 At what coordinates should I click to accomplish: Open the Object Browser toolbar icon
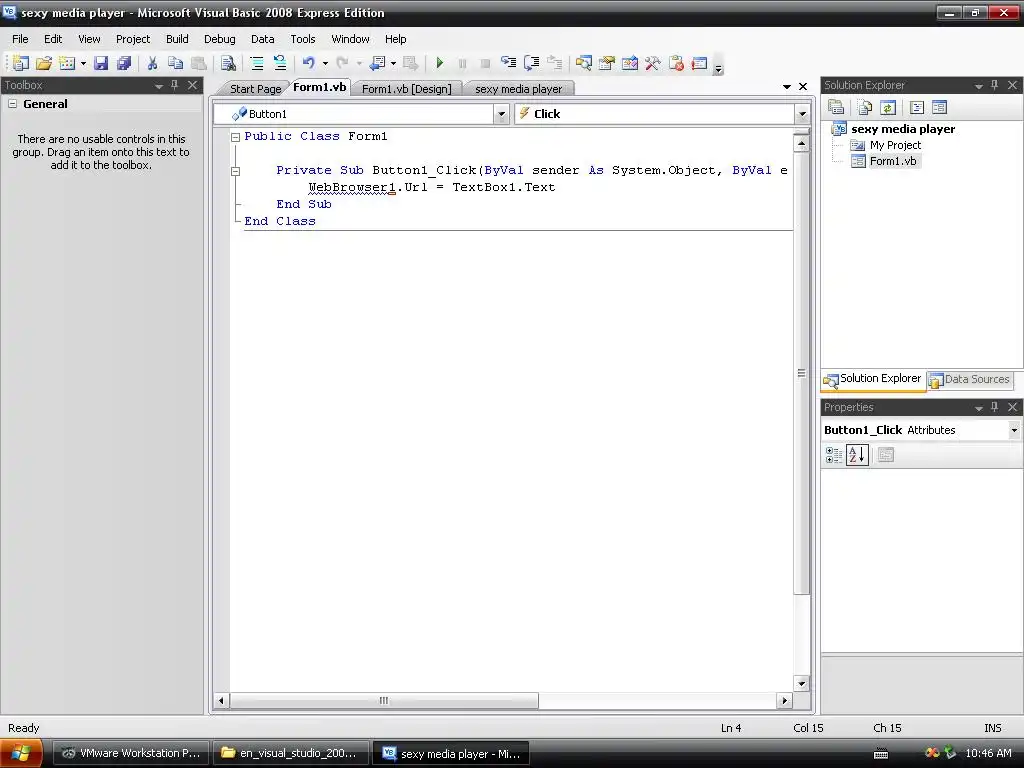pos(630,63)
